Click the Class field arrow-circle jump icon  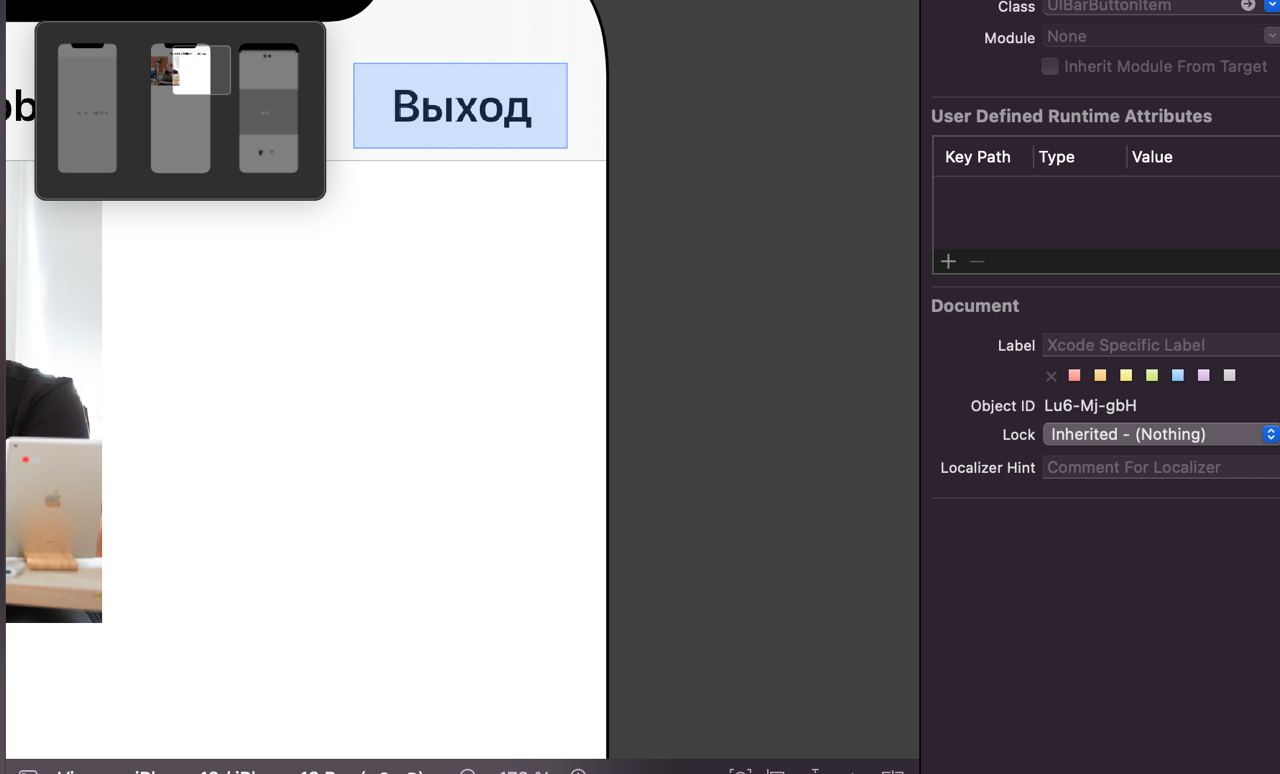pos(1248,5)
